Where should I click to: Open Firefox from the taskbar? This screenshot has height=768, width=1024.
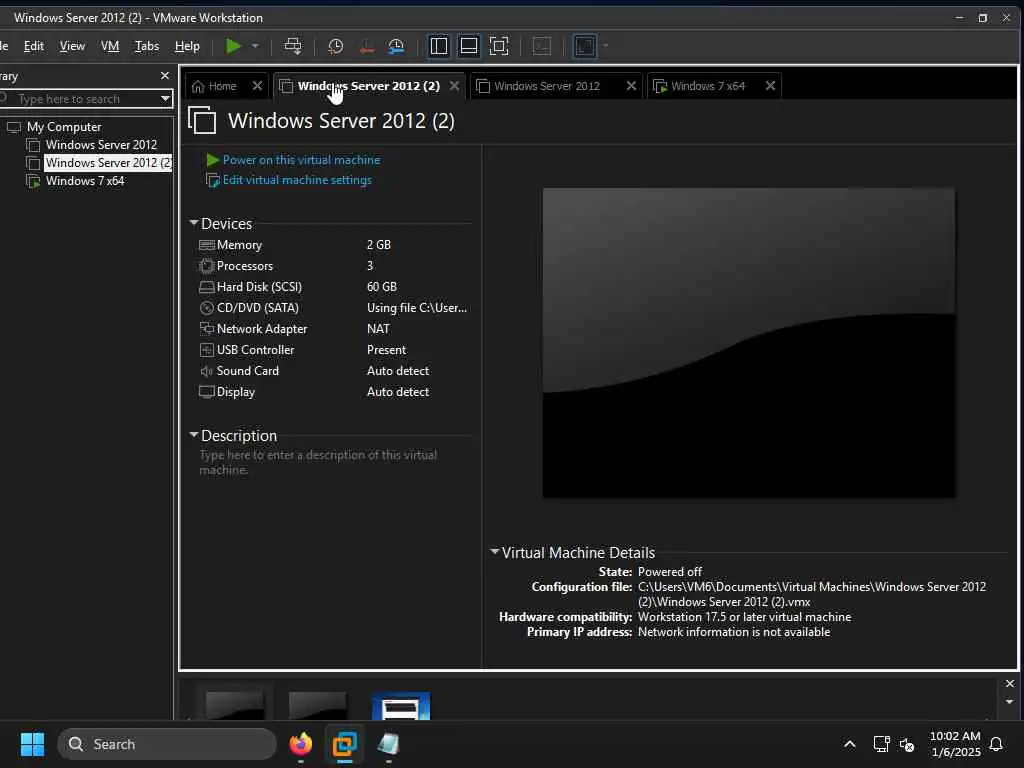click(301, 744)
